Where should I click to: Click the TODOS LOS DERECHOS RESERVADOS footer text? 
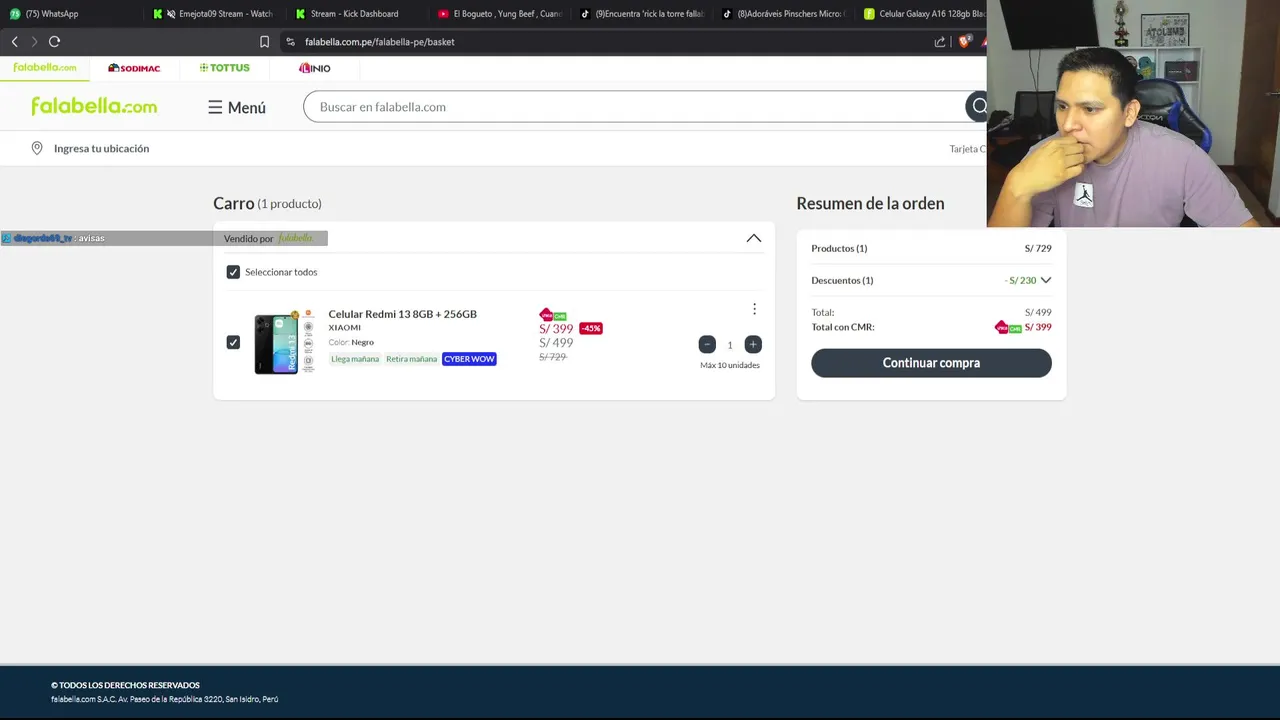(125, 685)
